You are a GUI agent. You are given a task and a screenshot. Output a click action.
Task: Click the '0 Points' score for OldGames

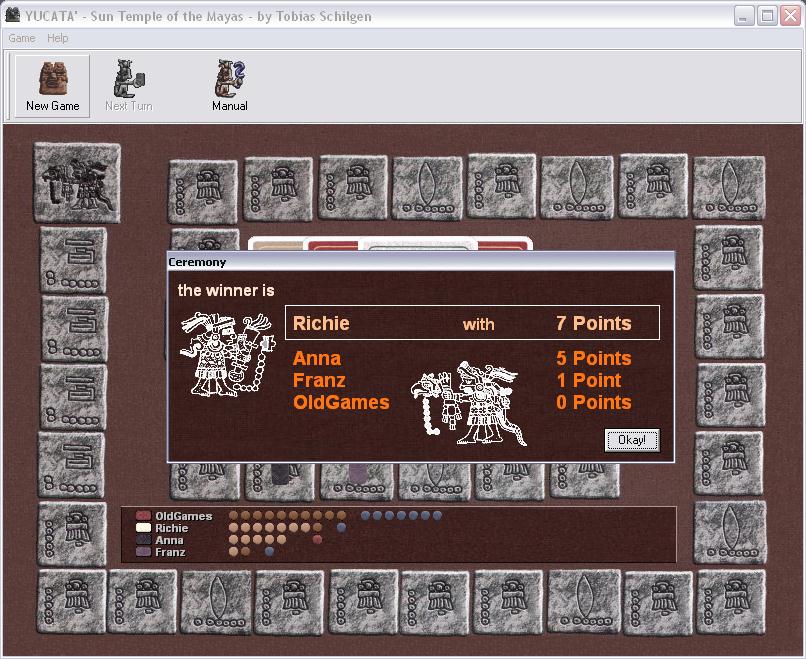point(594,402)
